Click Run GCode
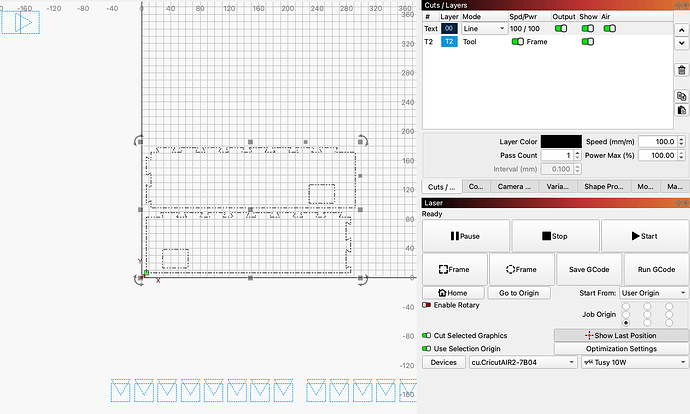Image resolution: width=690 pixels, height=414 pixels. pyautogui.click(x=656, y=269)
